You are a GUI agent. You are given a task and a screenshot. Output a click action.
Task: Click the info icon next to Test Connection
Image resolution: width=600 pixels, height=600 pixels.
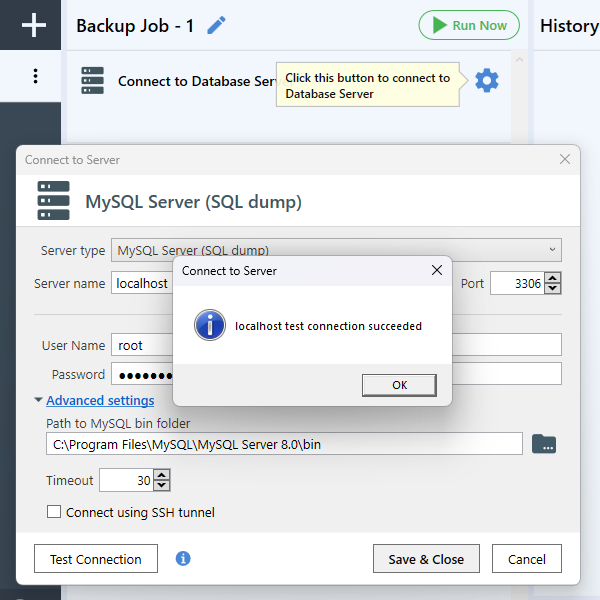[x=183, y=558]
